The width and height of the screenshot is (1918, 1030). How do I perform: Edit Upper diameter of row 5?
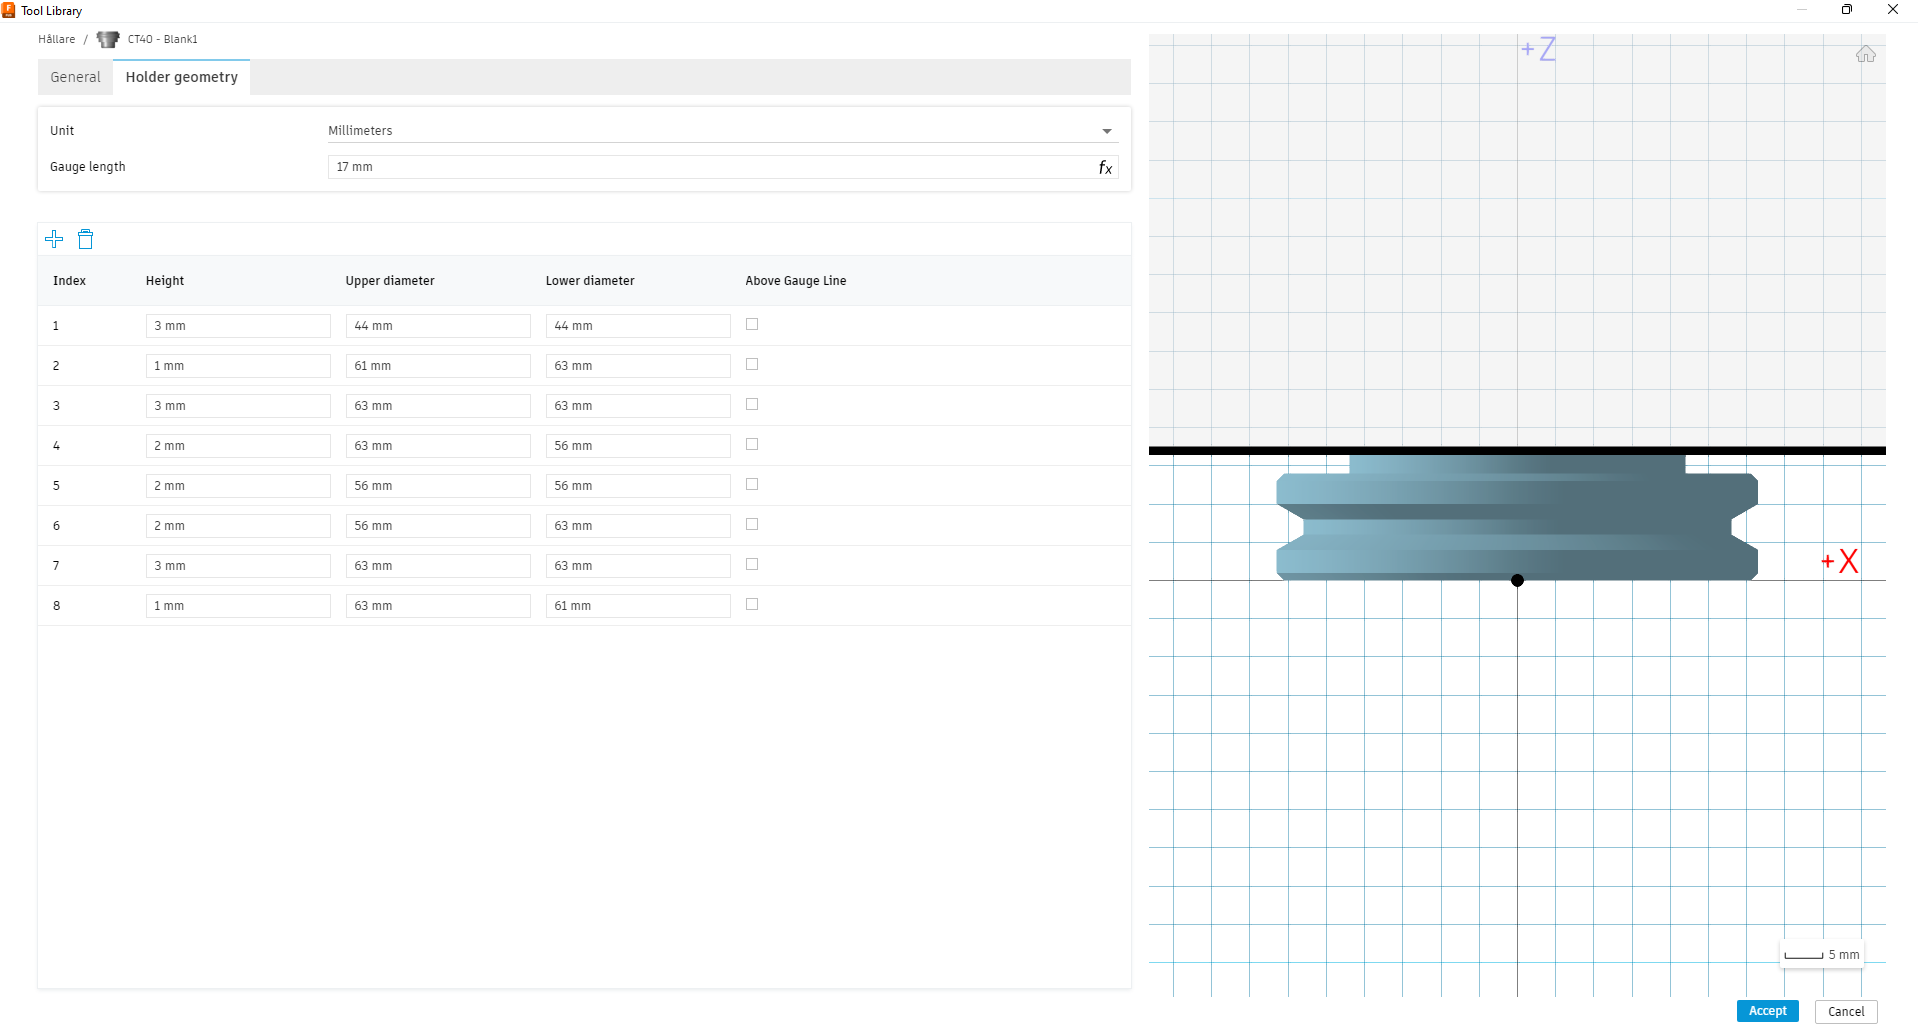[x=437, y=485]
